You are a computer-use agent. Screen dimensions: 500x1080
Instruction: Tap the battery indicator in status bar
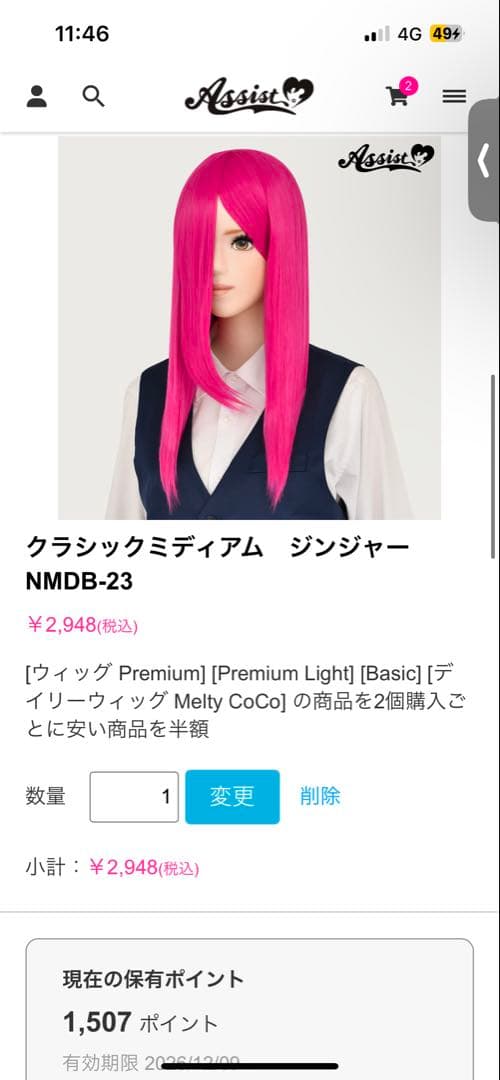(447, 34)
